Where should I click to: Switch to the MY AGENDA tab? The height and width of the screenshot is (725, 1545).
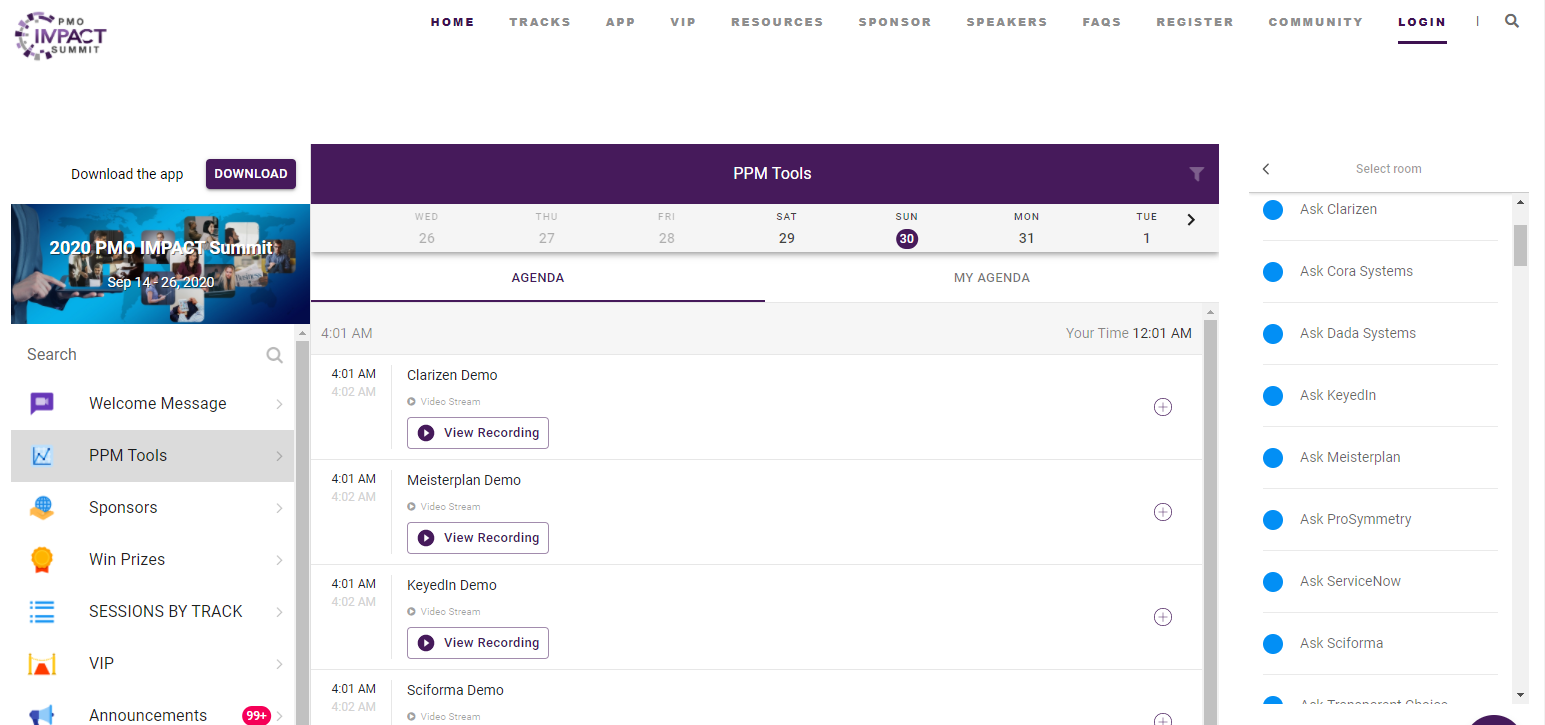tap(992, 278)
